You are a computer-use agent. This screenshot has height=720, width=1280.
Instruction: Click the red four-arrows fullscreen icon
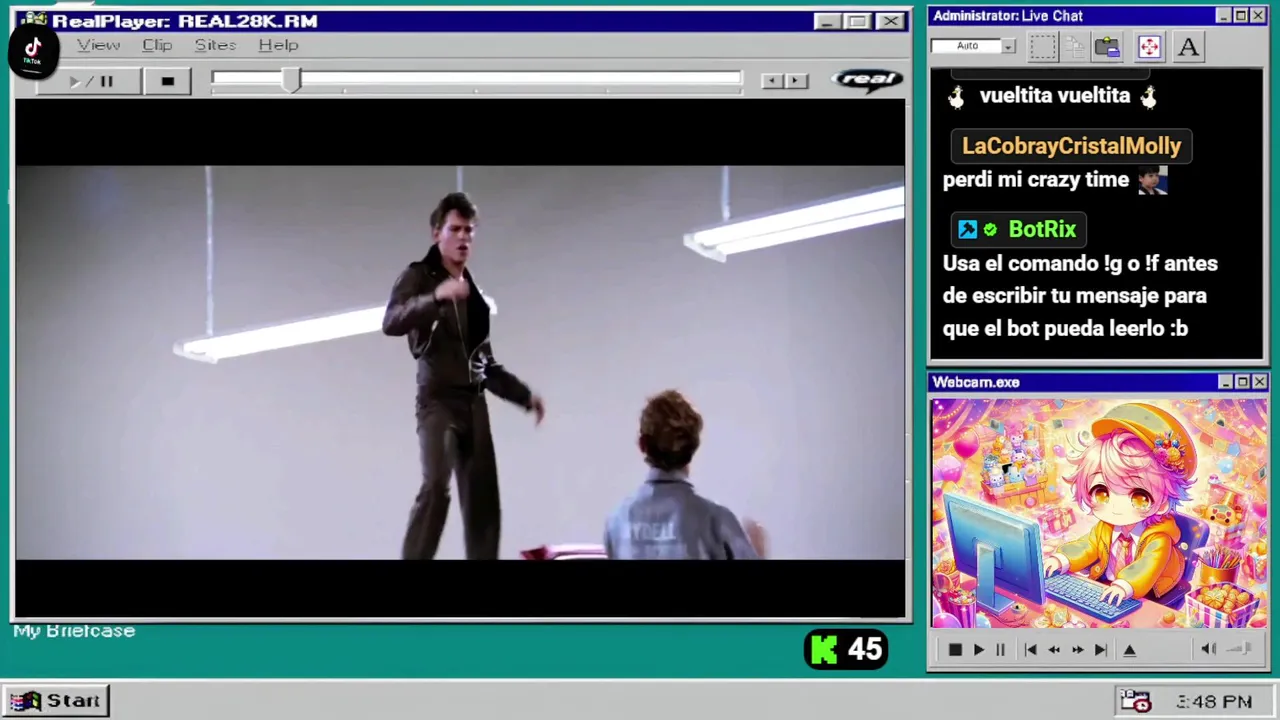click(x=1148, y=46)
